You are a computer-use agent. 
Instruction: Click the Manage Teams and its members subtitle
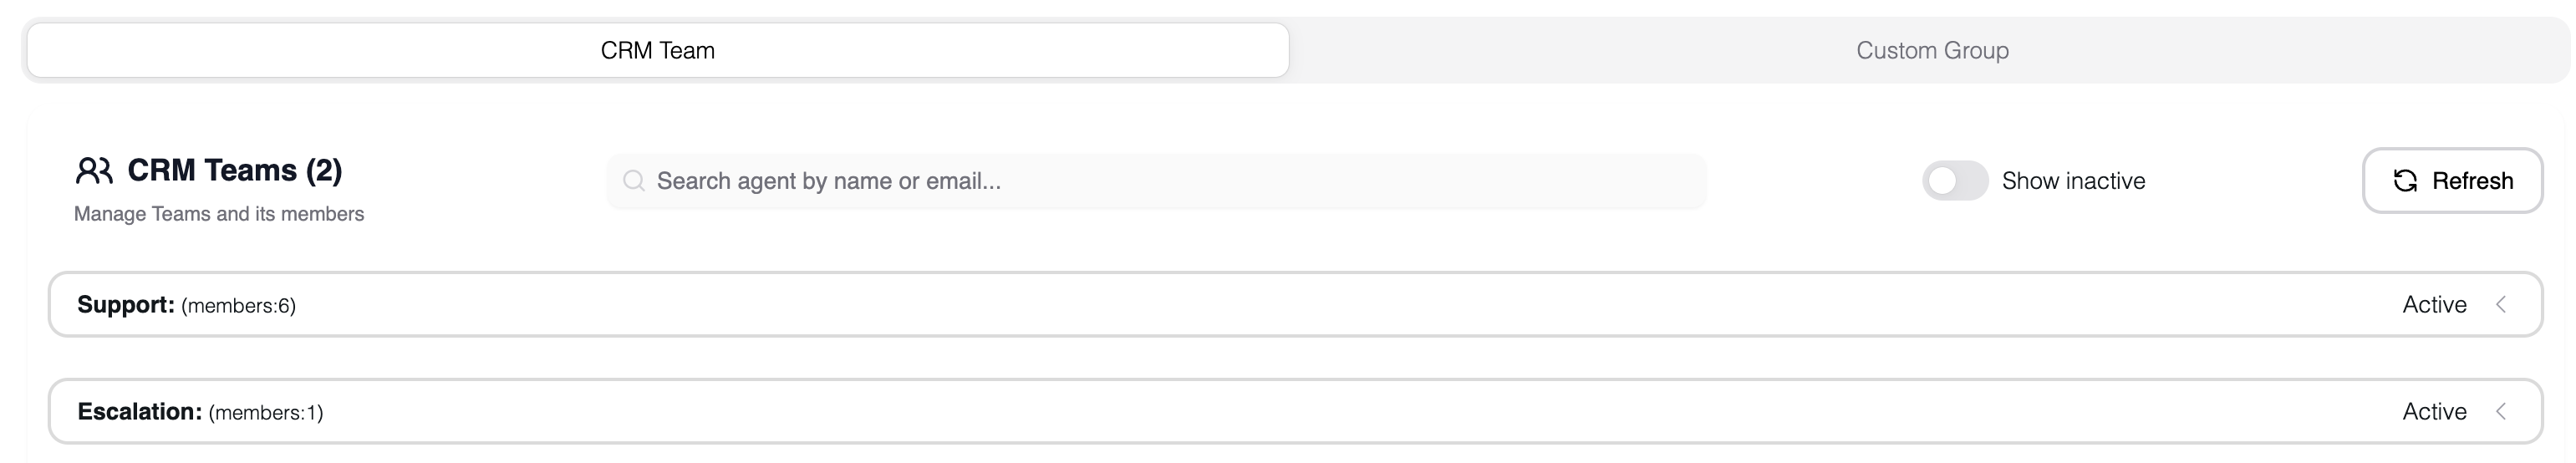[x=219, y=214]
